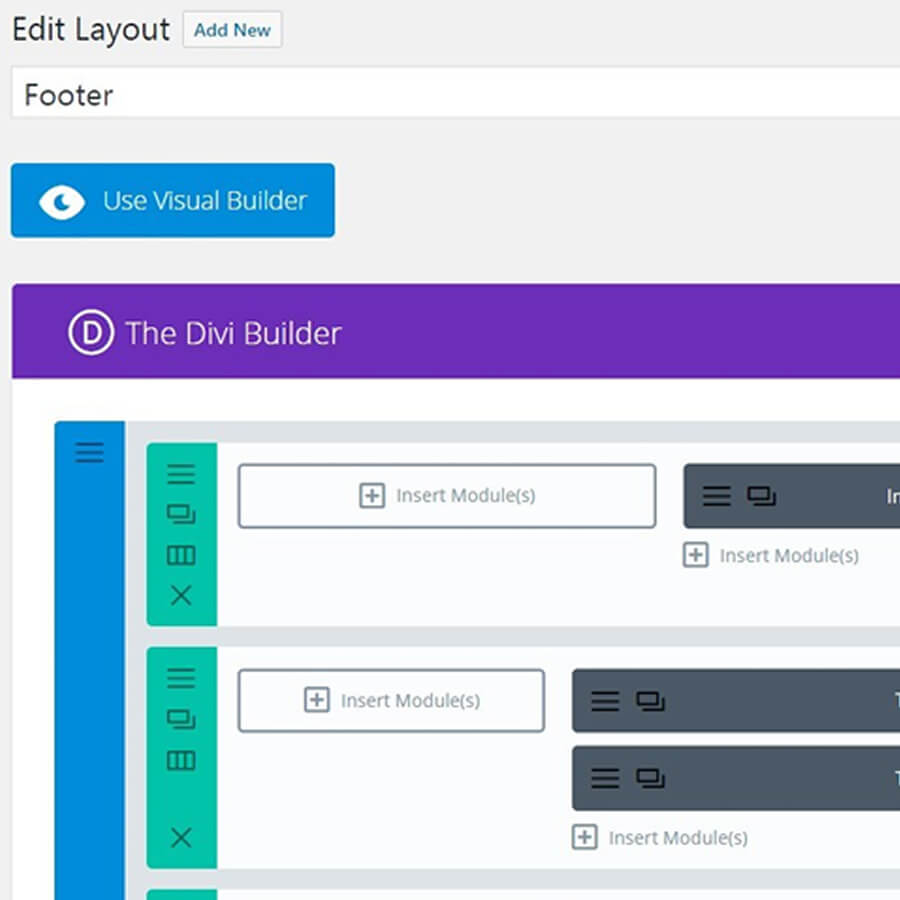Launch the Use Visual Builder button
Image resolution: width=900 pixels, height=900 pixels.
pos(173,200)
